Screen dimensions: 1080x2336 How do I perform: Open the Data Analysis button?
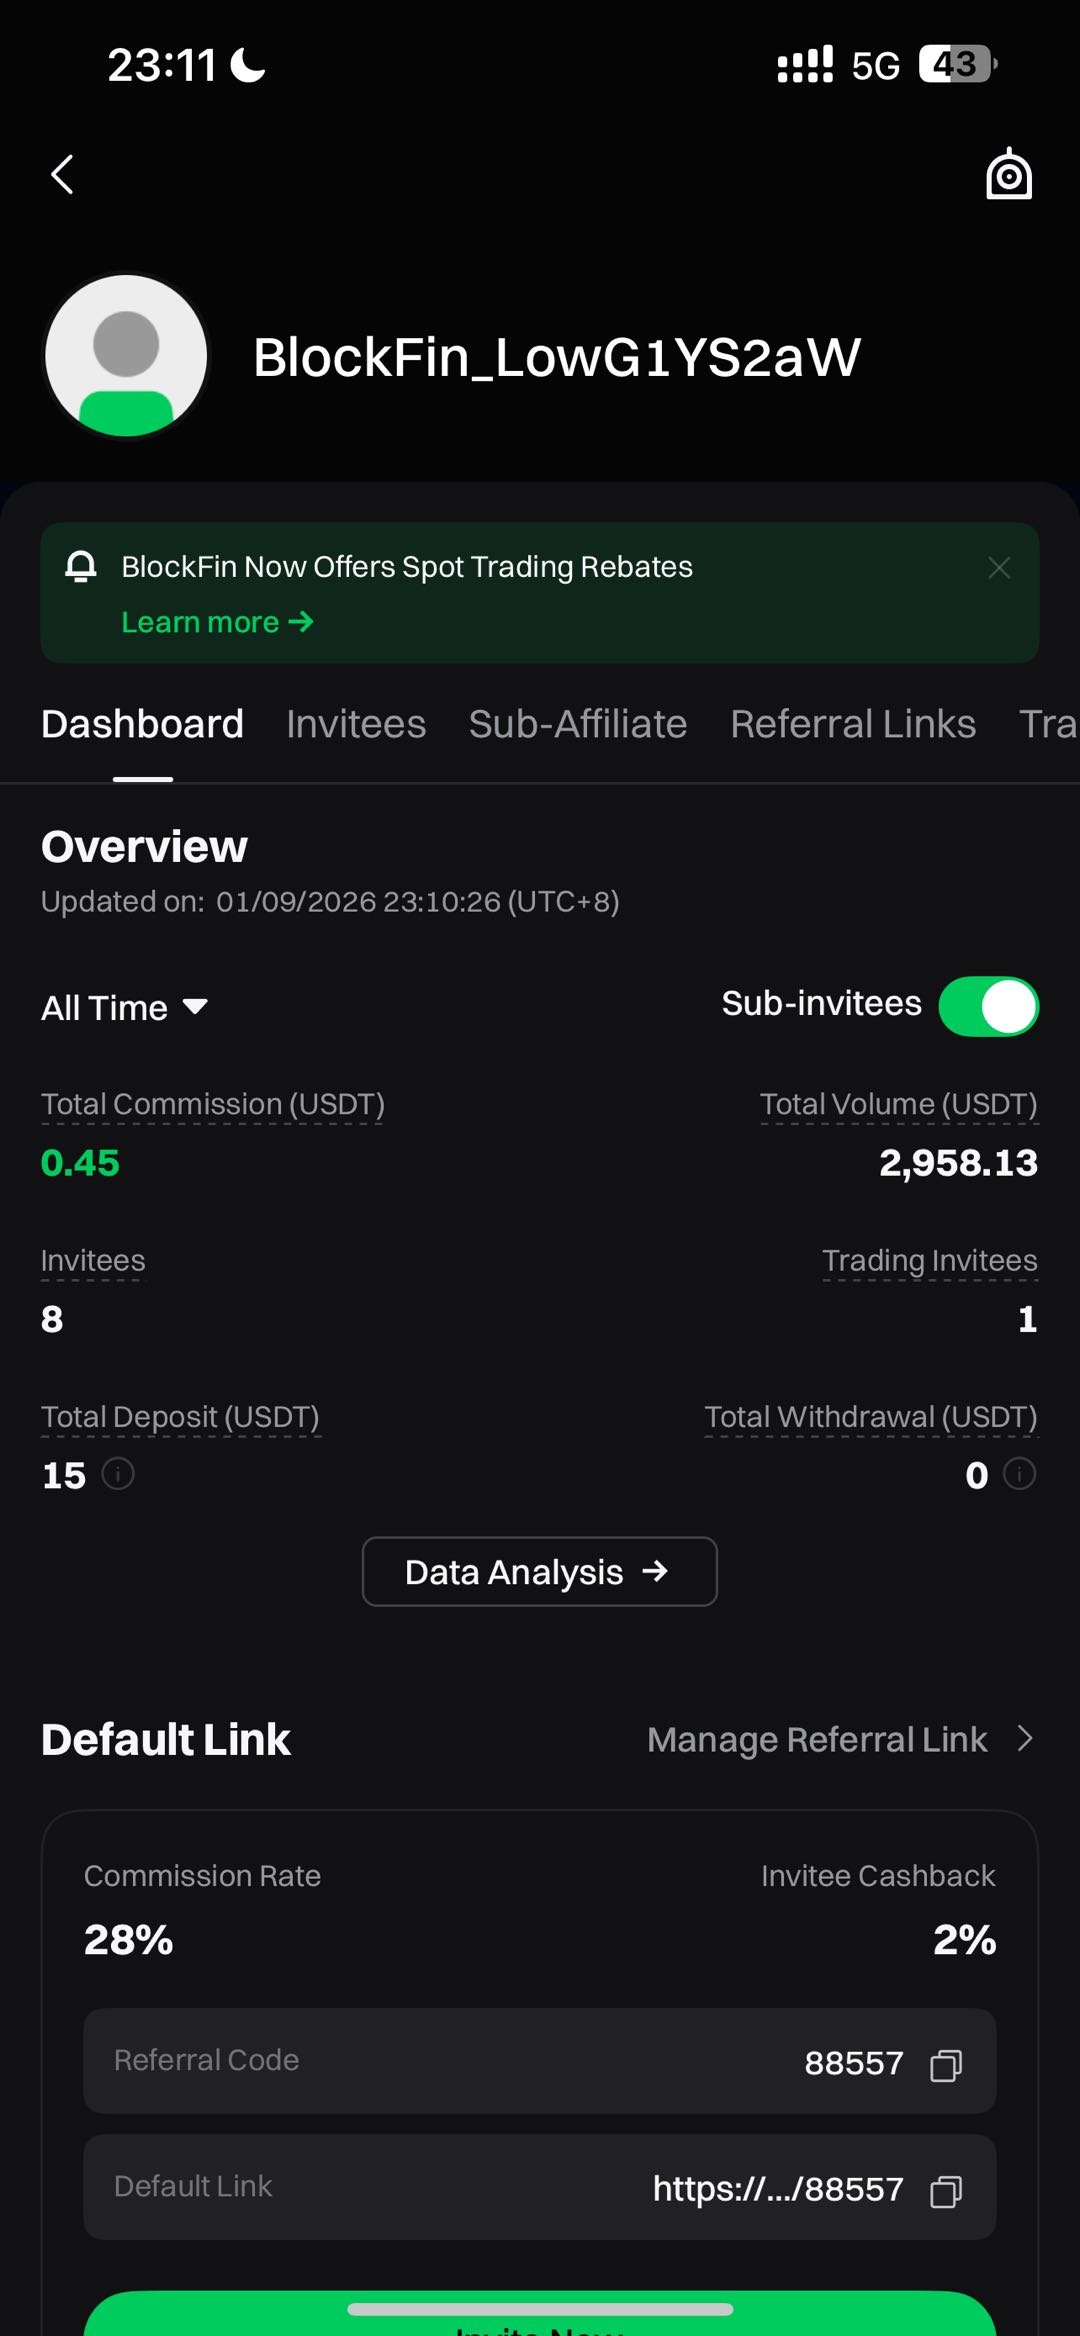point(540,1571)
